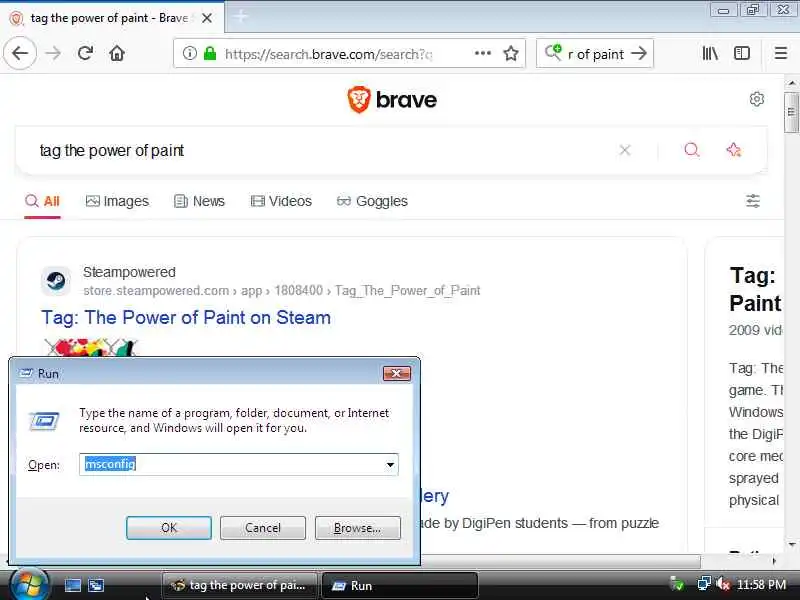Go back with the browser back arrow
The image size is (800, 600).
[x=20, y=53]
